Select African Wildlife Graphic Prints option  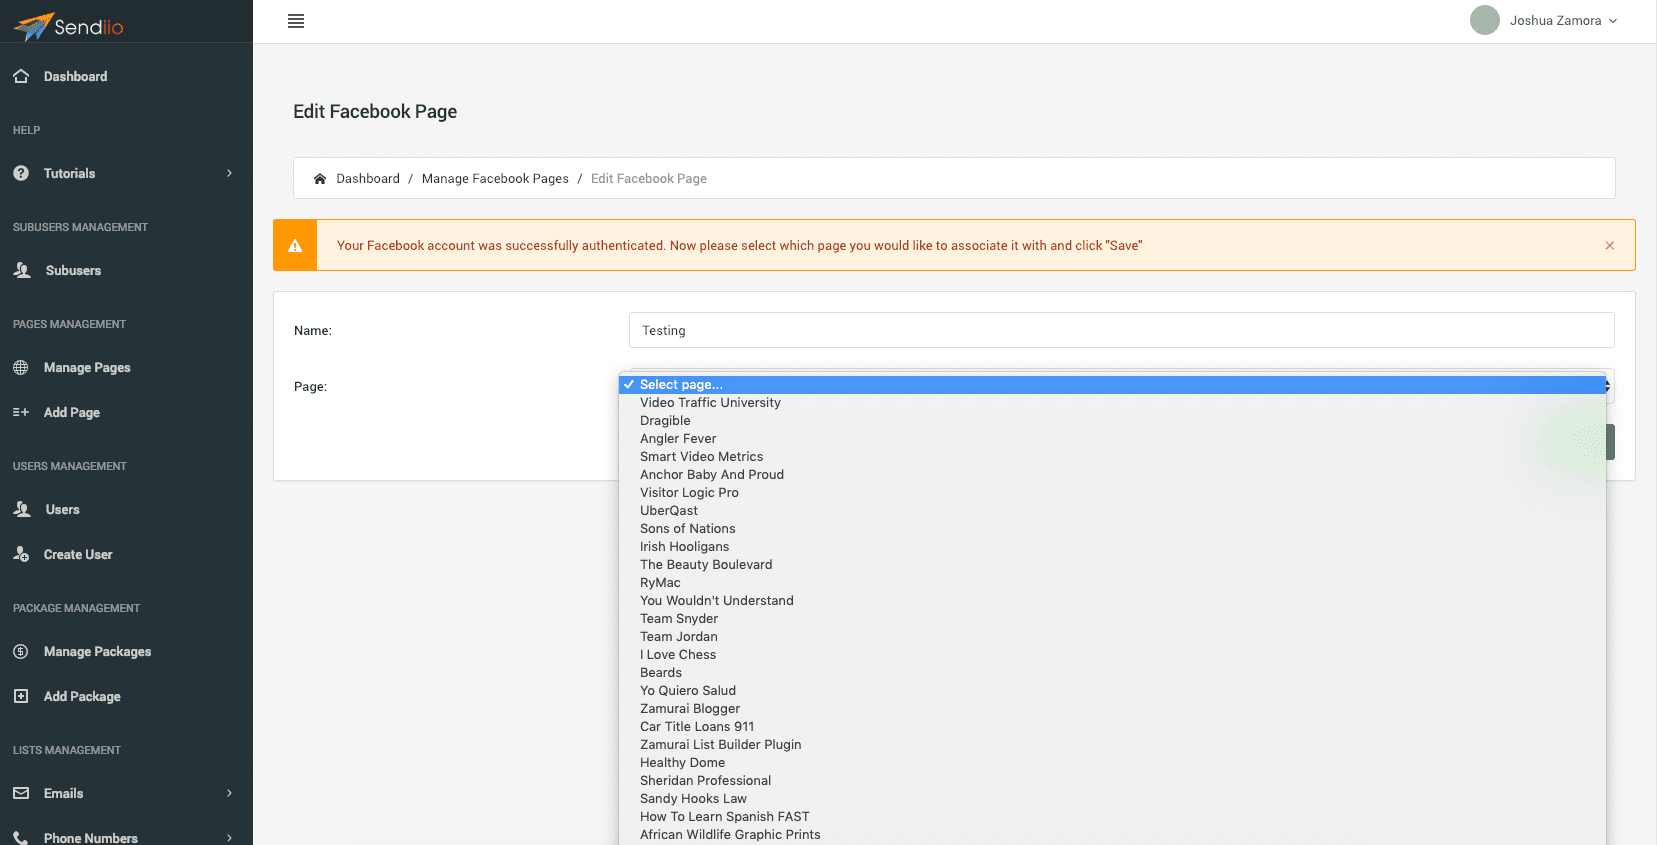[x=1112, y=835]
